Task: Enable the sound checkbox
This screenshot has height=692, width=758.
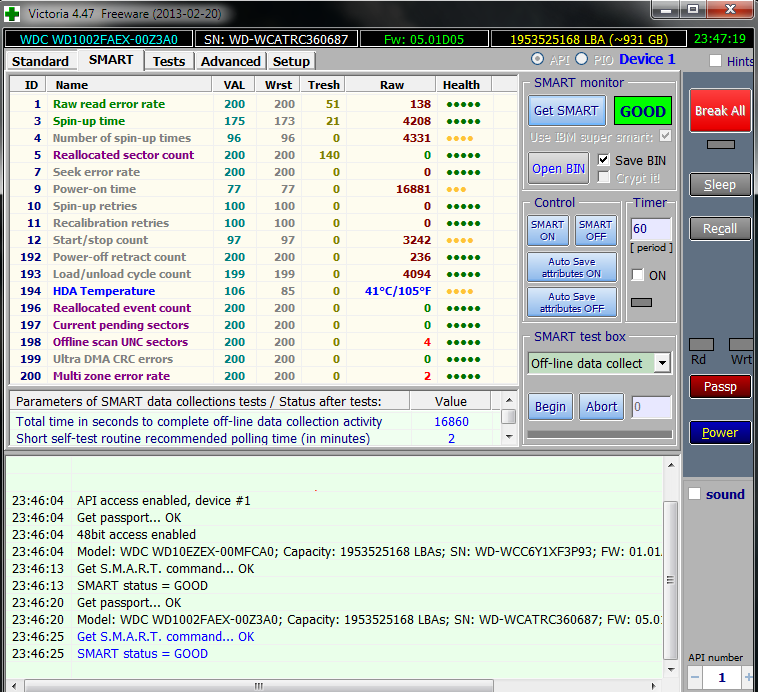Action: pyautogui.click(x=695, y=494)
